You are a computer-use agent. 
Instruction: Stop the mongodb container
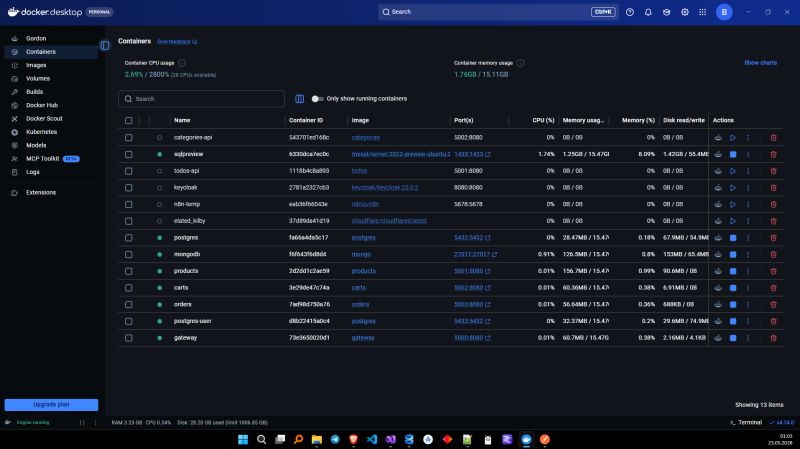pyautogui.click(x=733, y=254)
